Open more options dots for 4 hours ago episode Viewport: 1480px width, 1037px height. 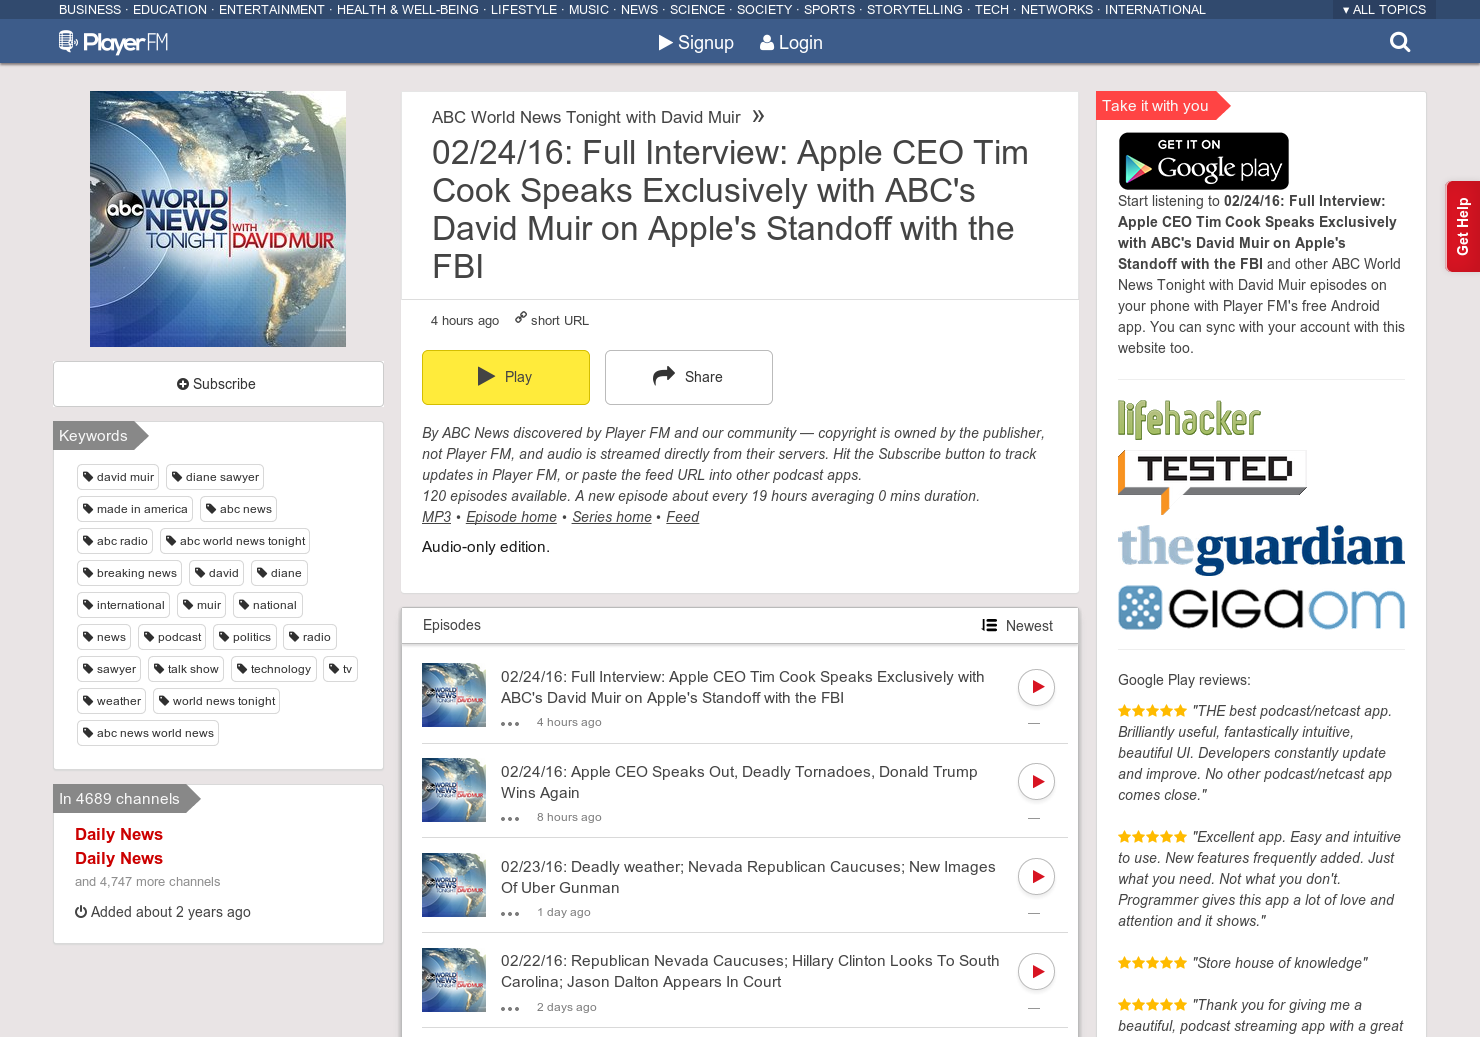point(510,724)
